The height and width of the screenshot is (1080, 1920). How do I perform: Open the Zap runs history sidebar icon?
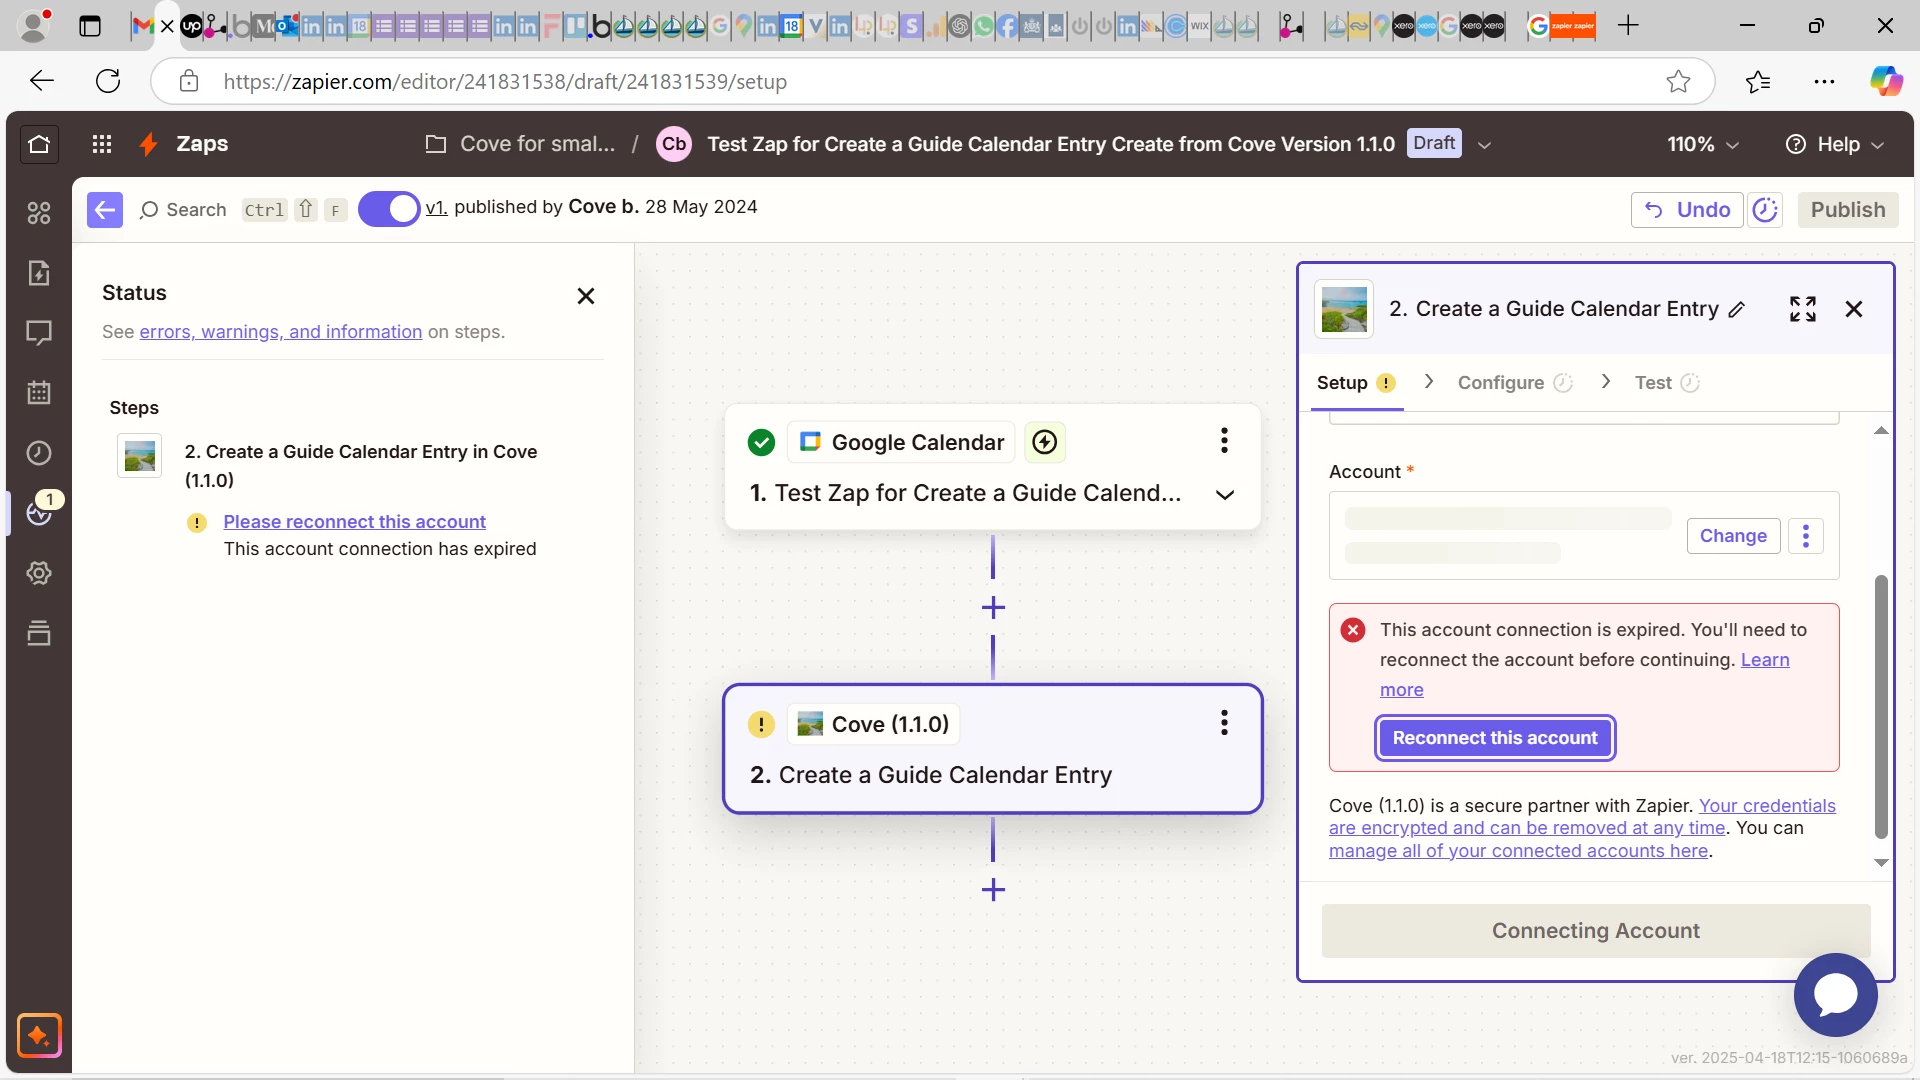click(x=39, y=453)
